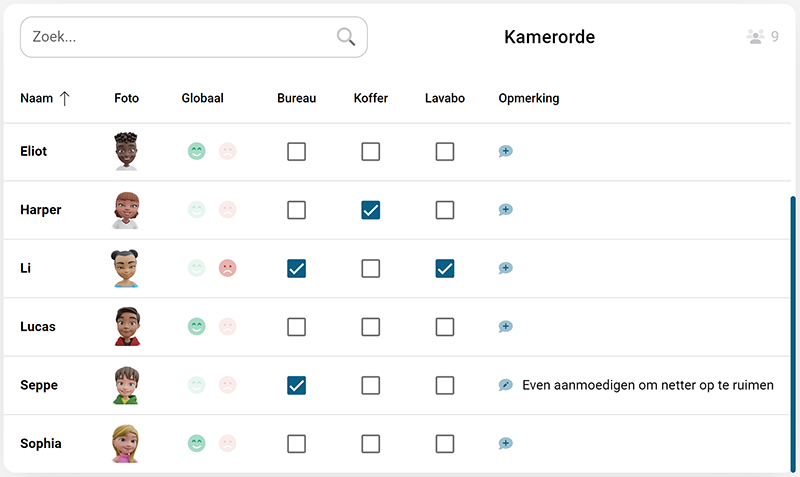Viewport: 800px width, 477px height.
Task: Click the group count icon
Action: (x=755, y=37)
